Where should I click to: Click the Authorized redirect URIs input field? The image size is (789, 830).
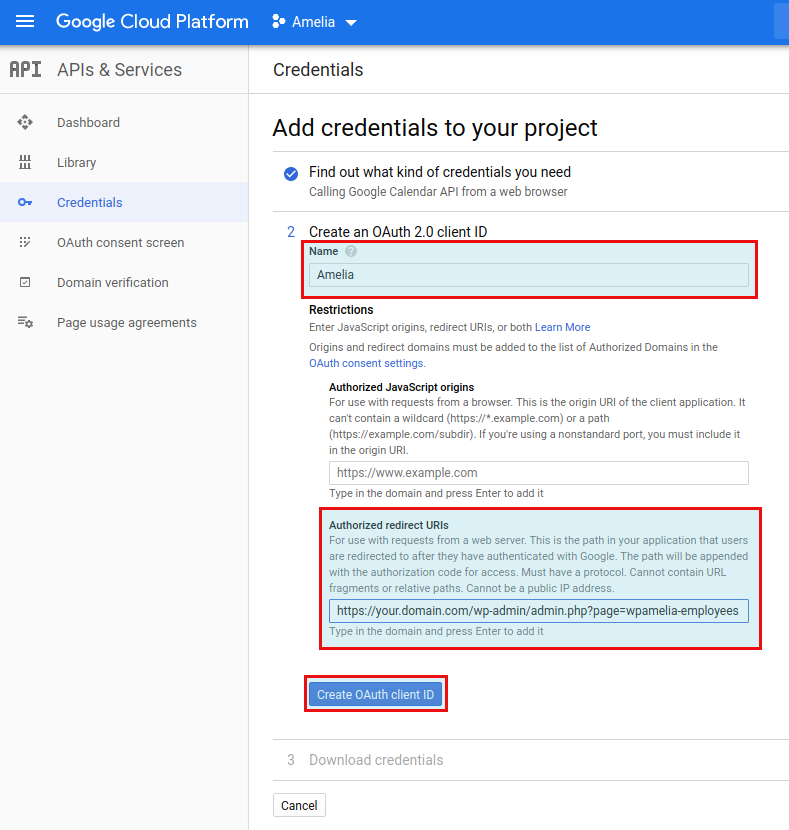coord(539,611)
